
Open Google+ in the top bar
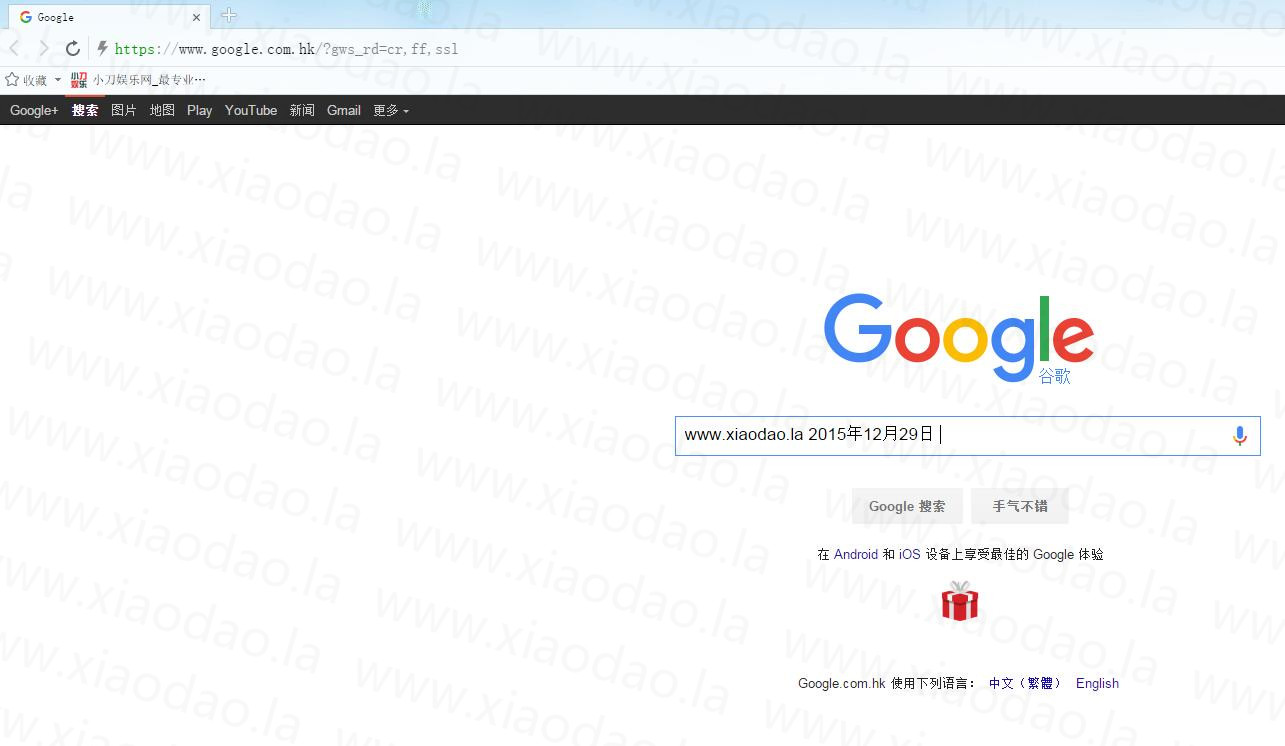tap(34, 110)
